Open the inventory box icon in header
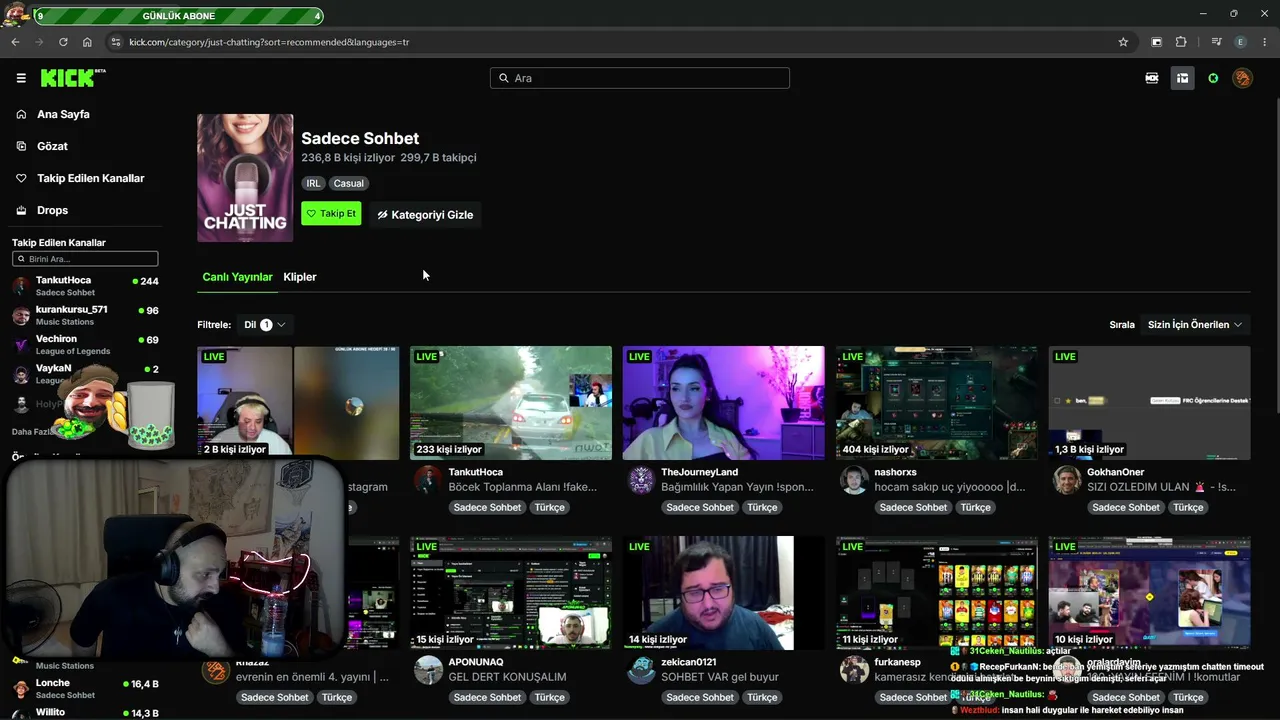 (x=1182, y=78)
